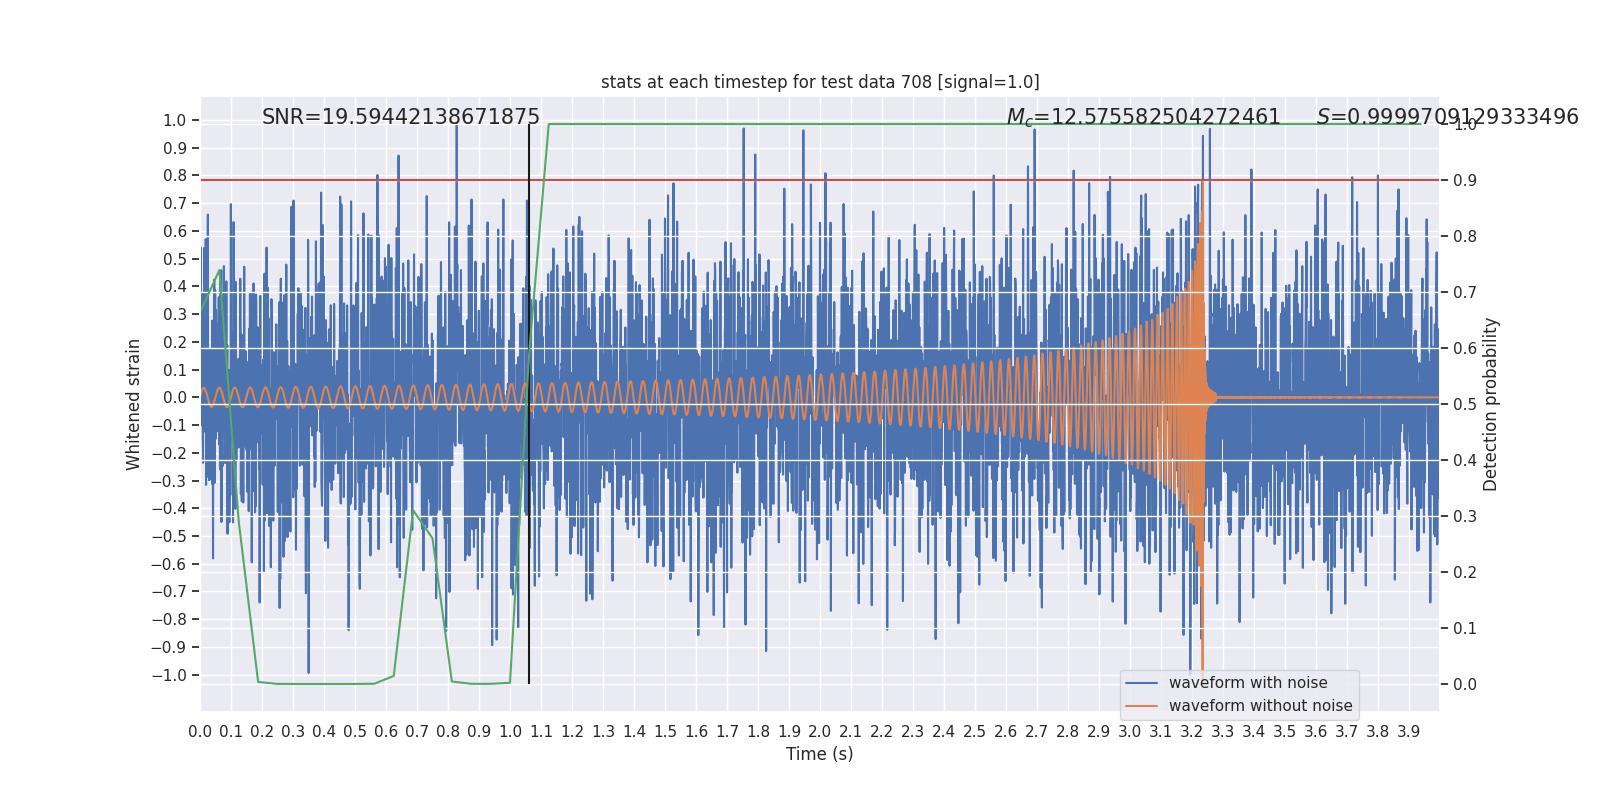Viewport: 1600px width, 800px height.
Task: Click the plot title for test data 708
Action: coord(820,82)
